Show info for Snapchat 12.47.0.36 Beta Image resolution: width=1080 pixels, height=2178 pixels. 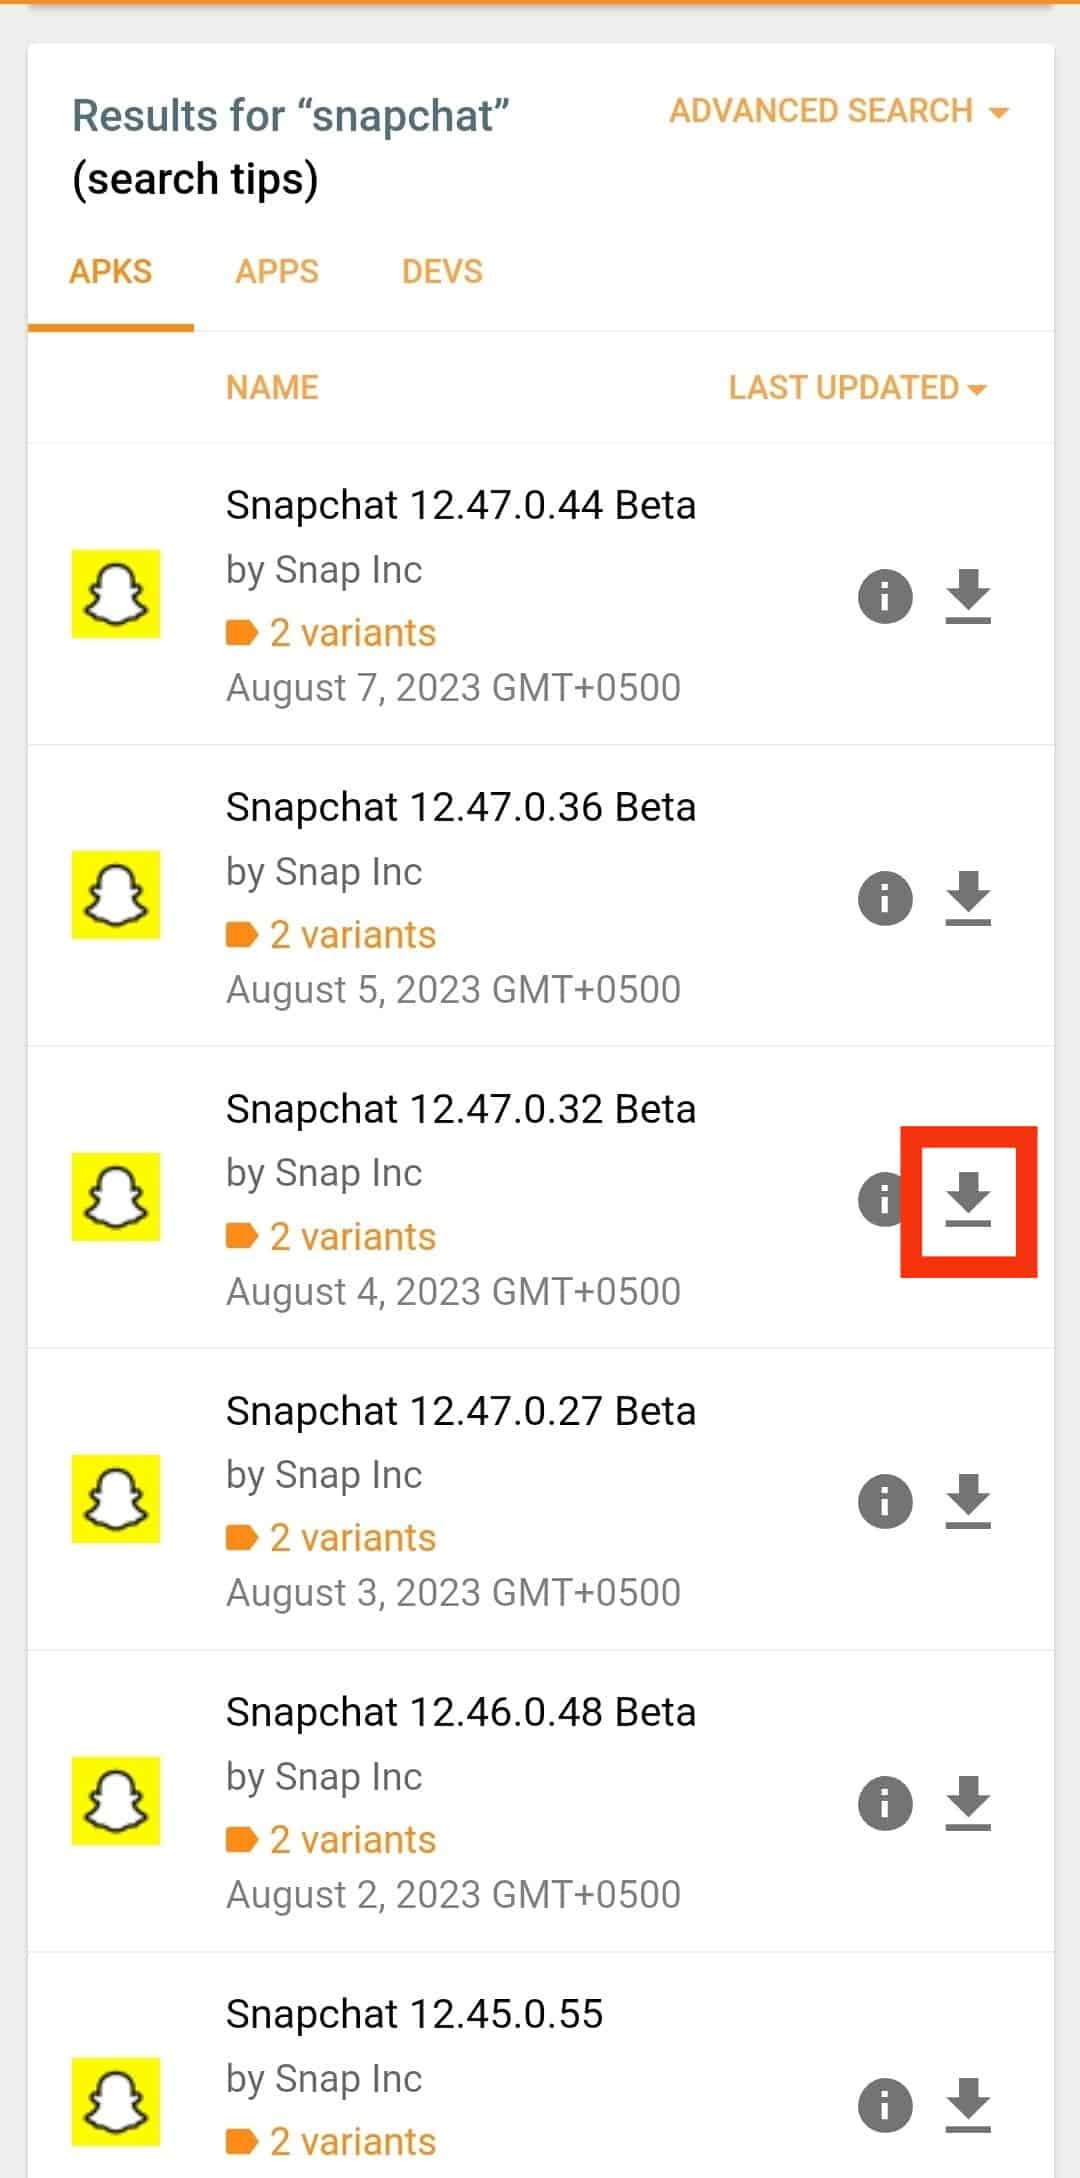[885, 898]
